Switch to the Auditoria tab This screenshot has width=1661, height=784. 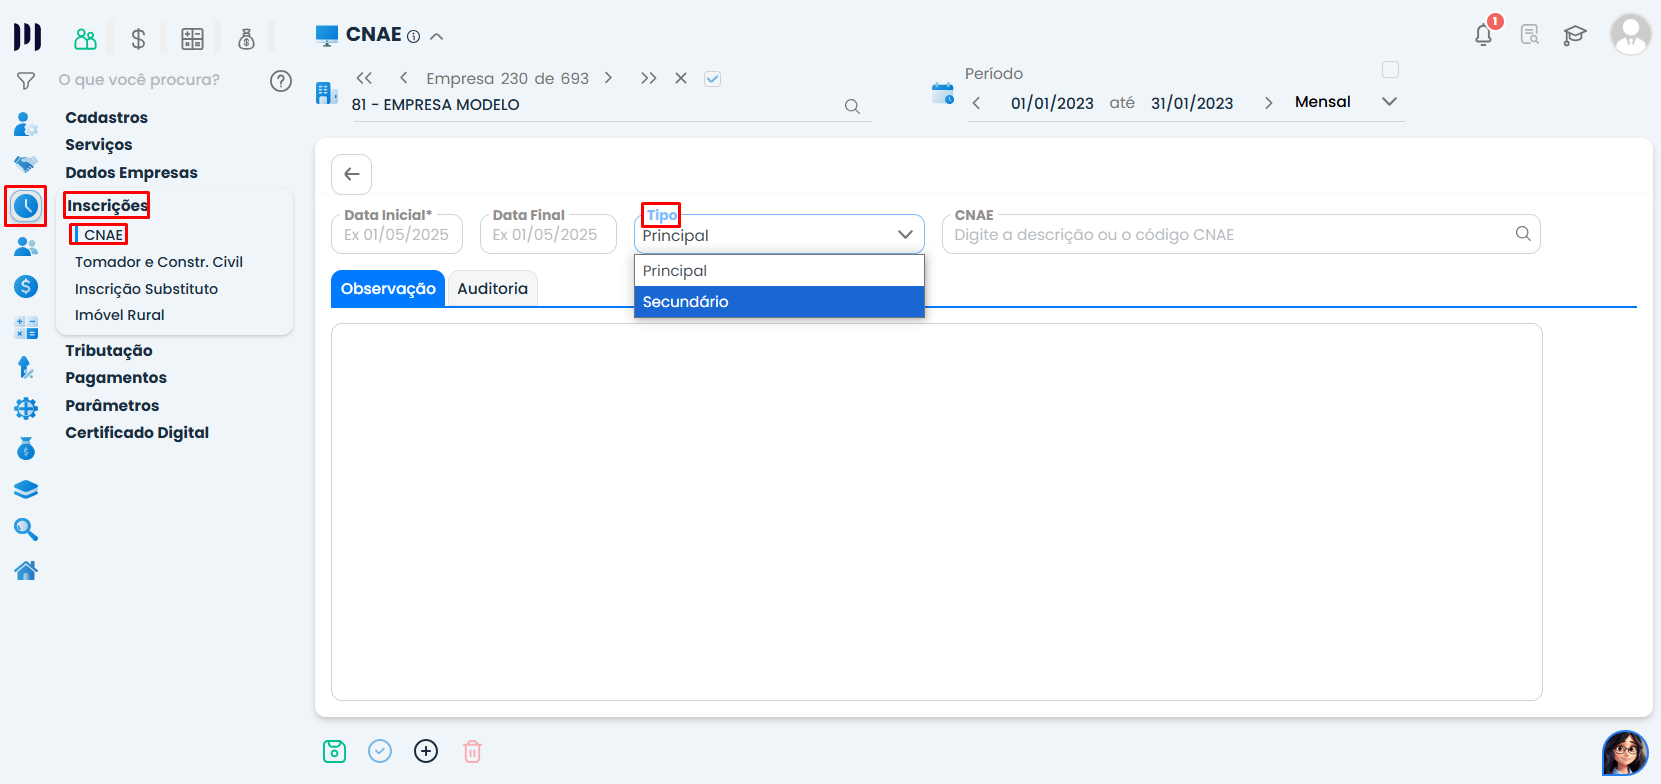tap(492, 289)
